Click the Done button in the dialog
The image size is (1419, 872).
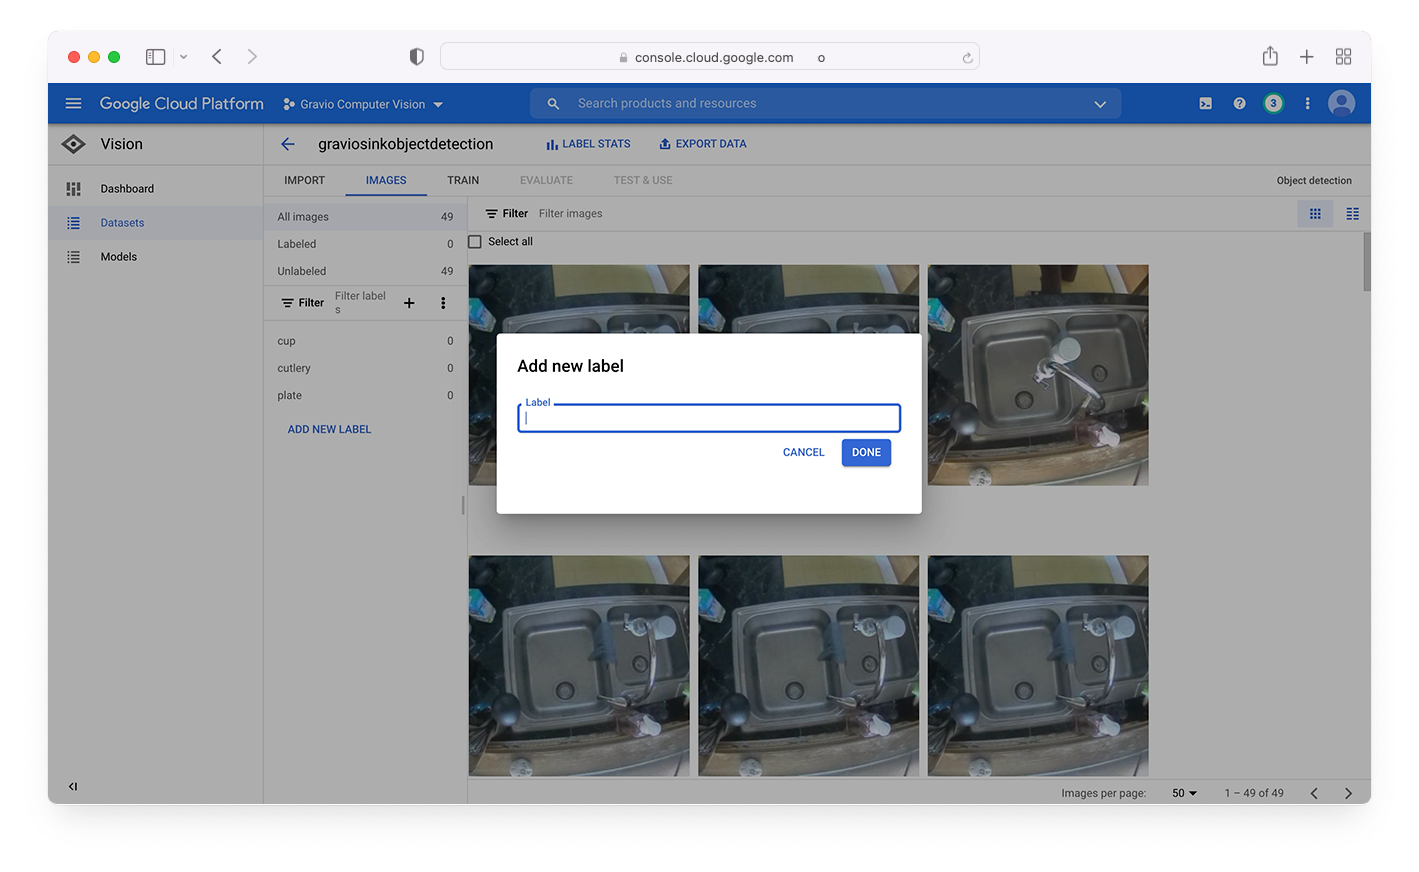pyautogui.click(x=865, y=452)
